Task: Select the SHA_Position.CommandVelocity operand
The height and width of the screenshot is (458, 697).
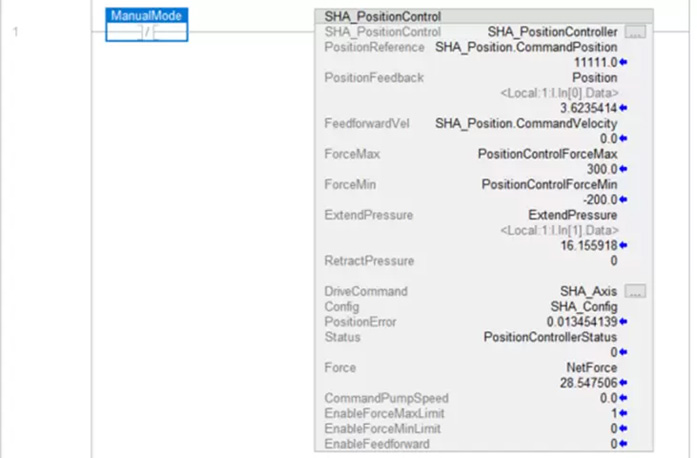Action: coord(526,124)
